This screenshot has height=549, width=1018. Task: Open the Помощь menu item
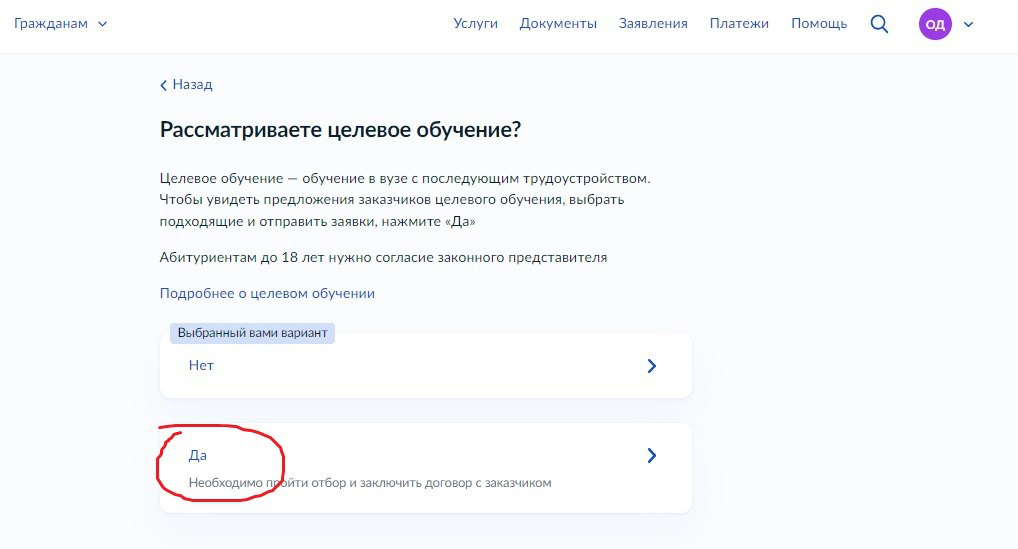tap(819, 23)
